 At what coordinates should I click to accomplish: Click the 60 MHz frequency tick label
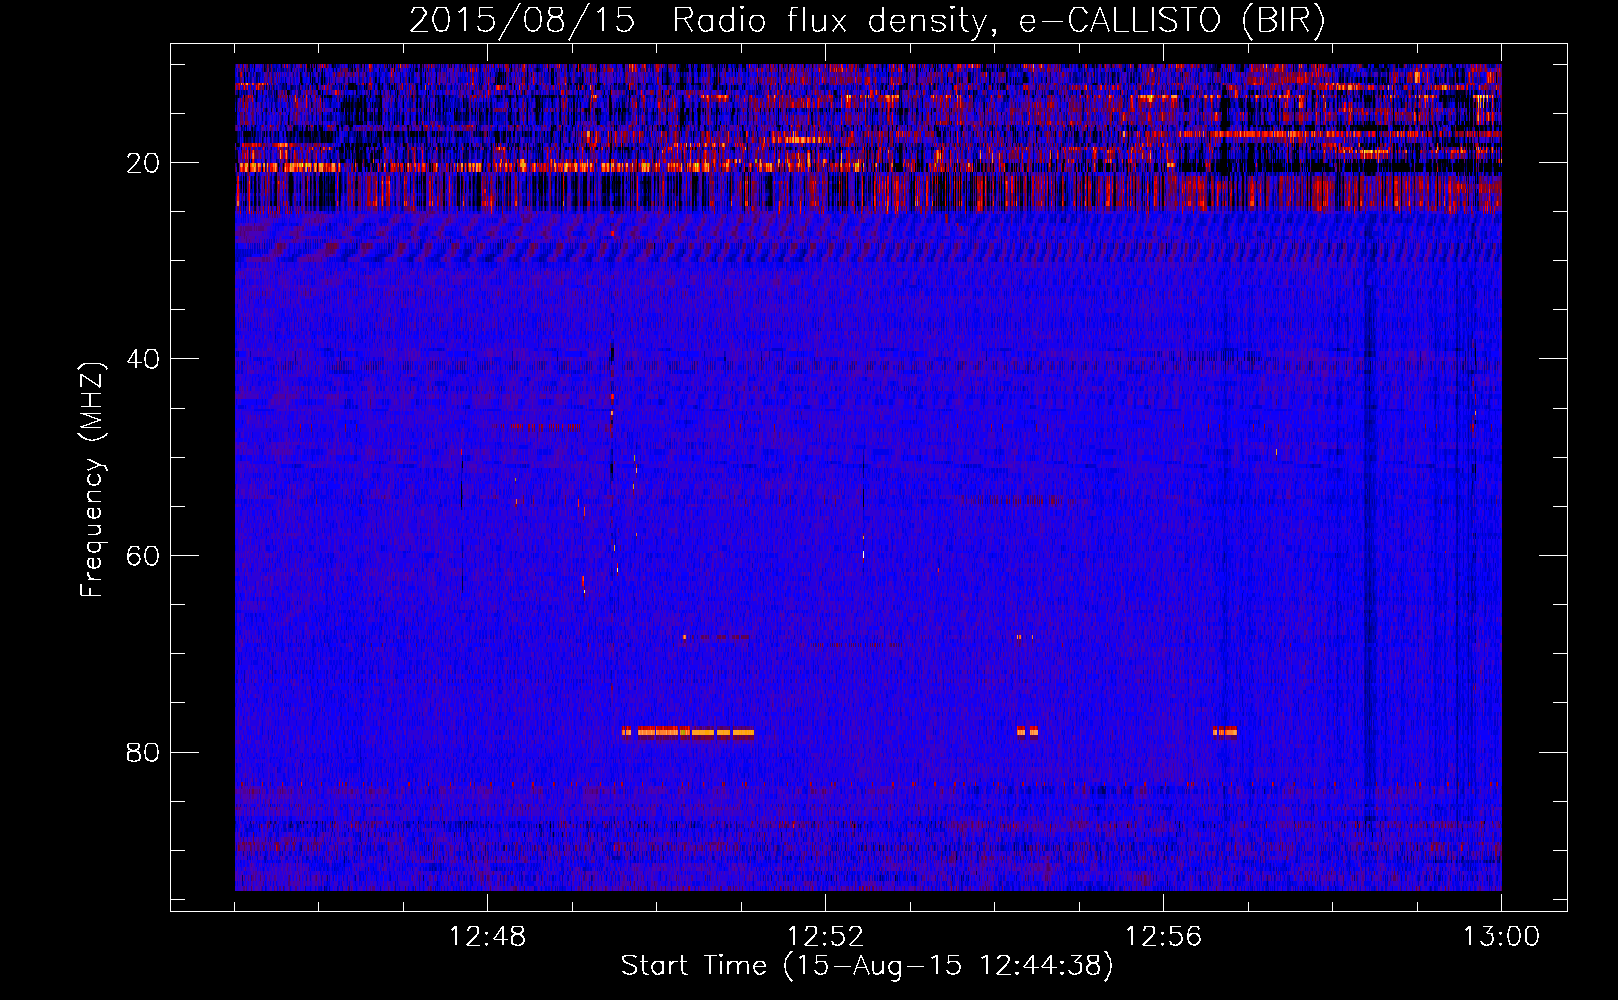click(143, 556)
